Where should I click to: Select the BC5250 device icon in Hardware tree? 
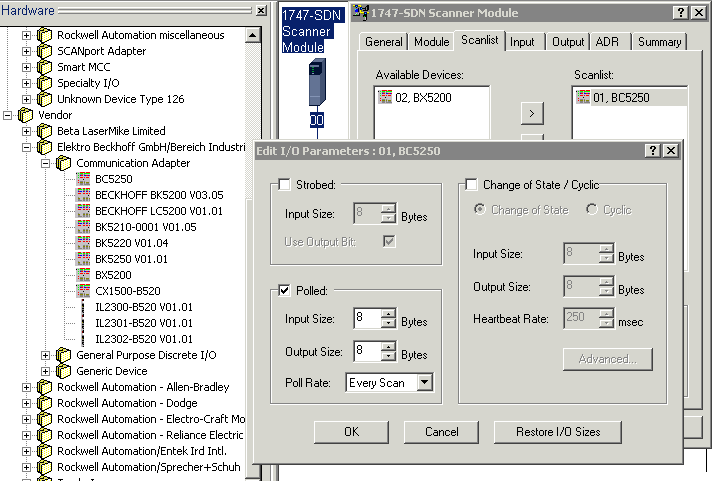point(83,179)
